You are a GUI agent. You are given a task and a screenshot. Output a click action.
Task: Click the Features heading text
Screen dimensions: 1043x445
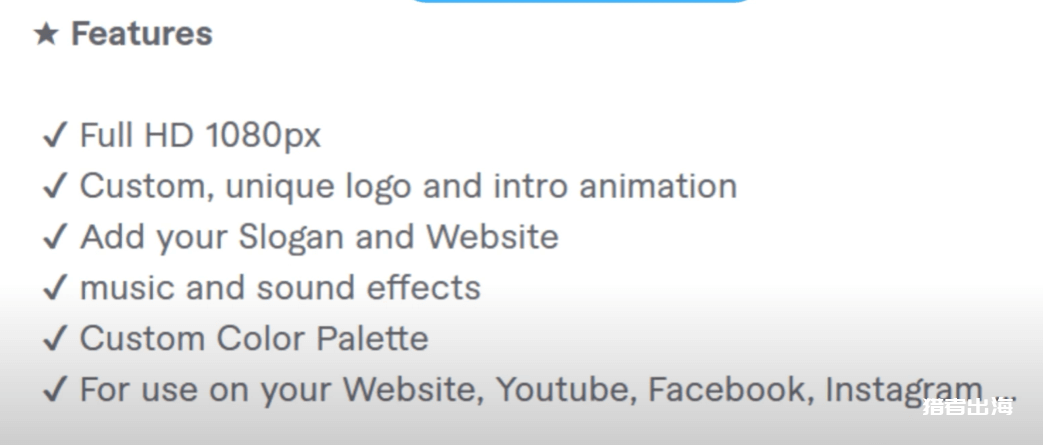coord(142,33)
